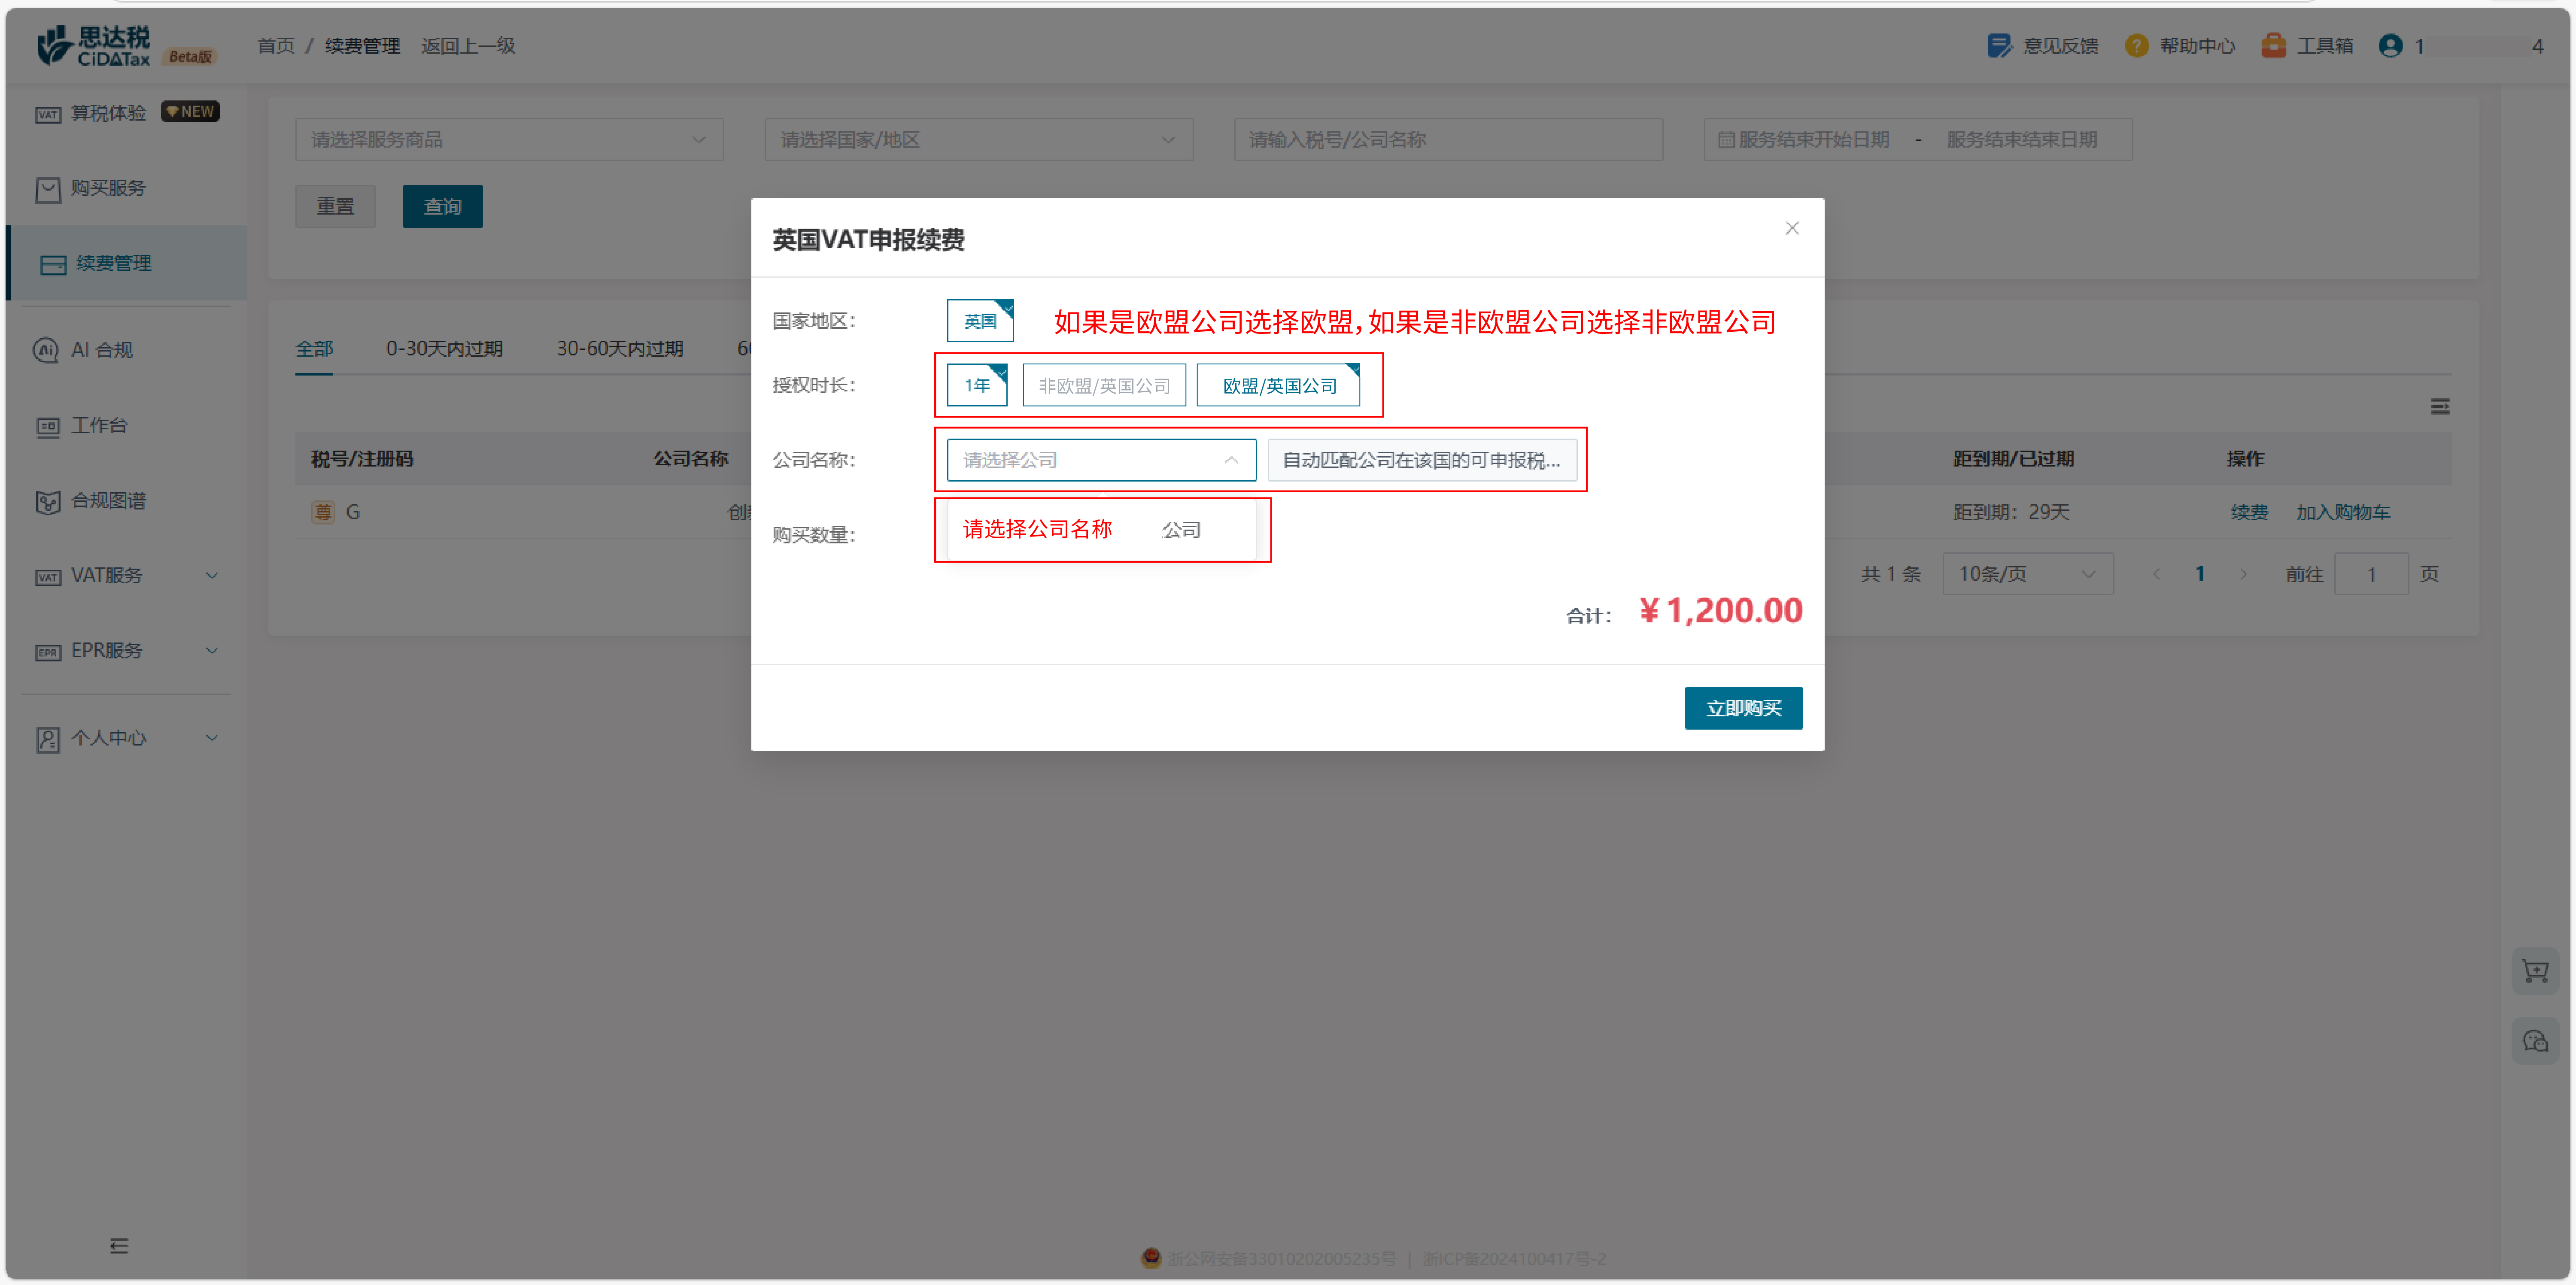Switch to the 0-30天内过期 tab
Screen dimensions: 2576x1285
pyautogui.click(x=444, y=348)
